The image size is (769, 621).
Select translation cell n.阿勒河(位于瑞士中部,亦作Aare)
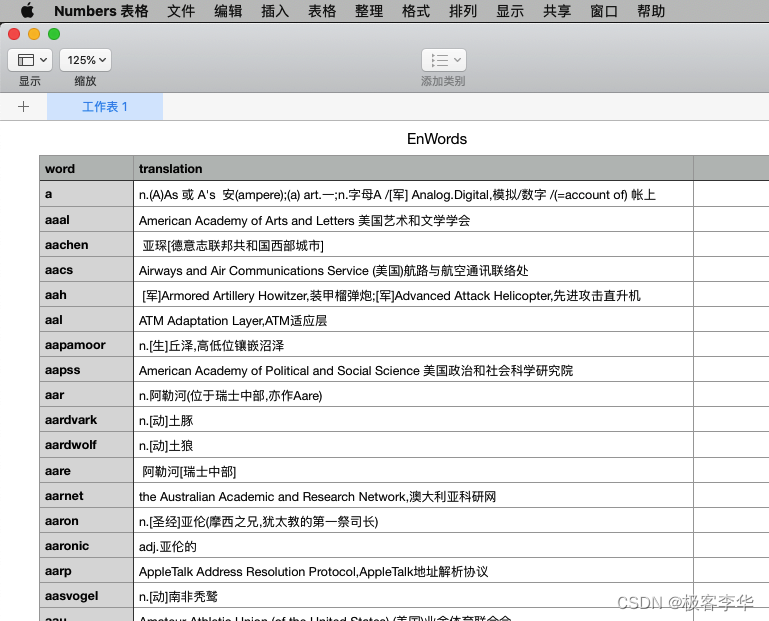(413, 394)
